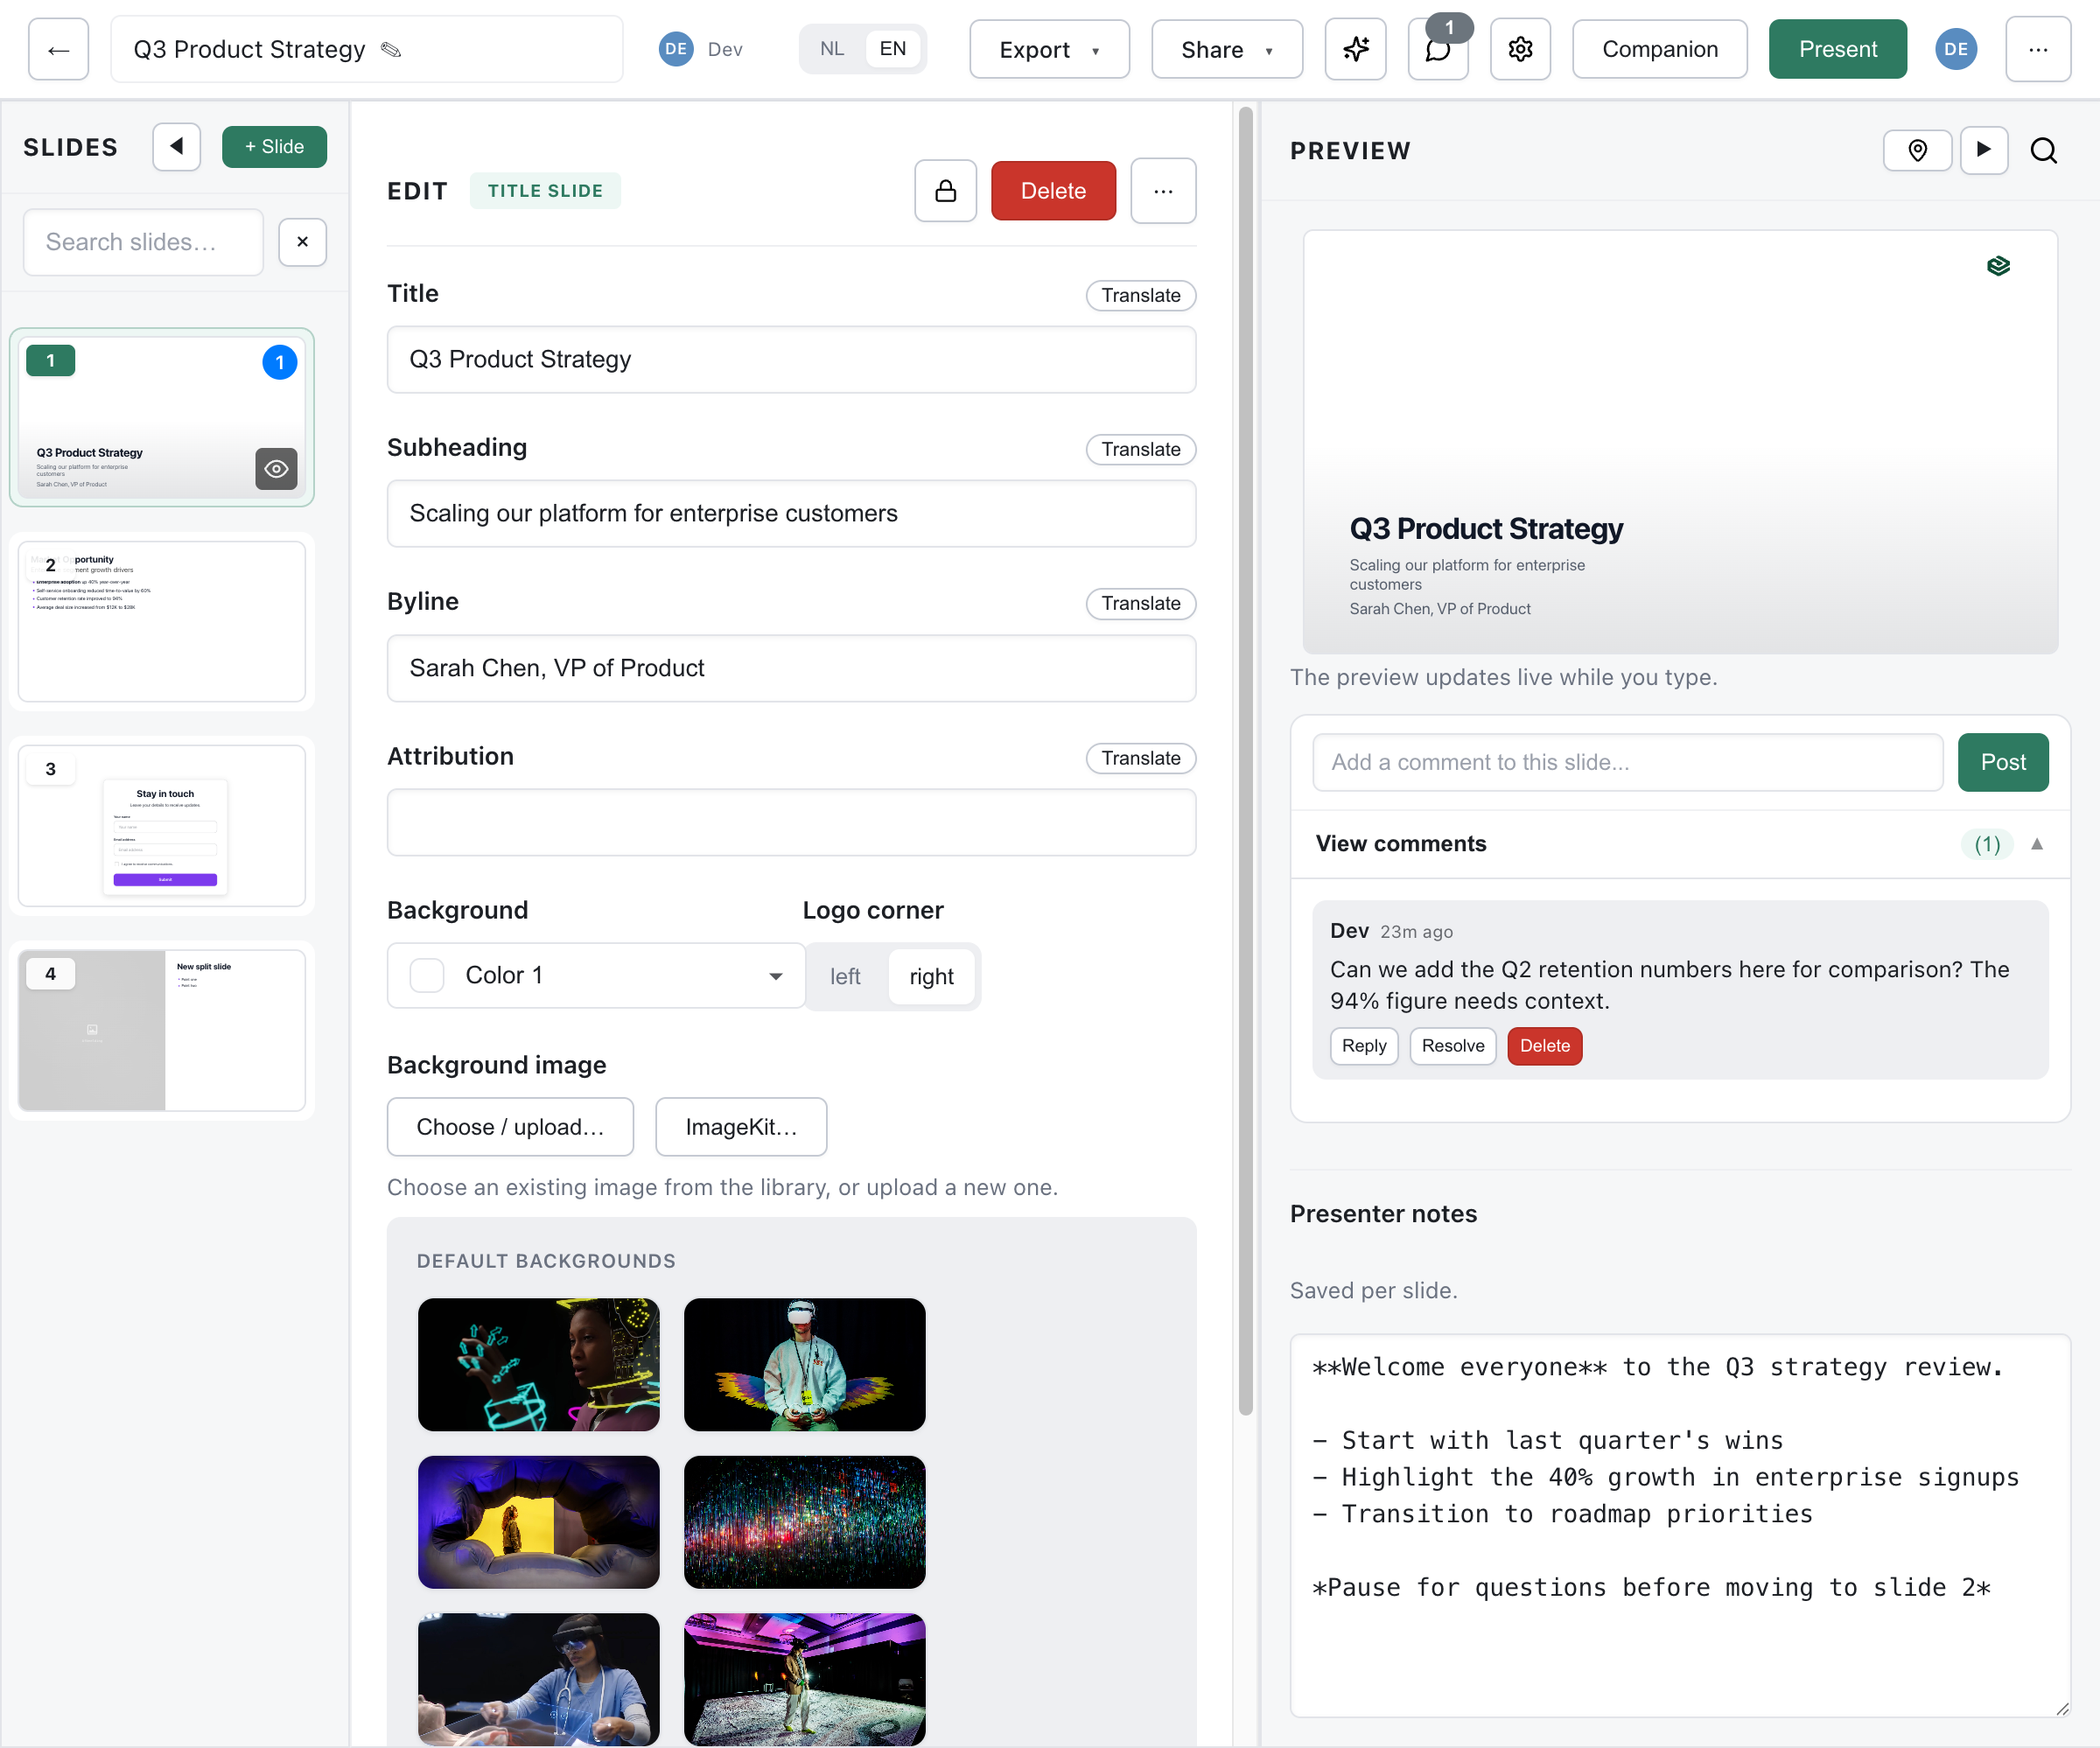Play the preview with the play button
2100x1748 pixels.
tap(1984, 151)
